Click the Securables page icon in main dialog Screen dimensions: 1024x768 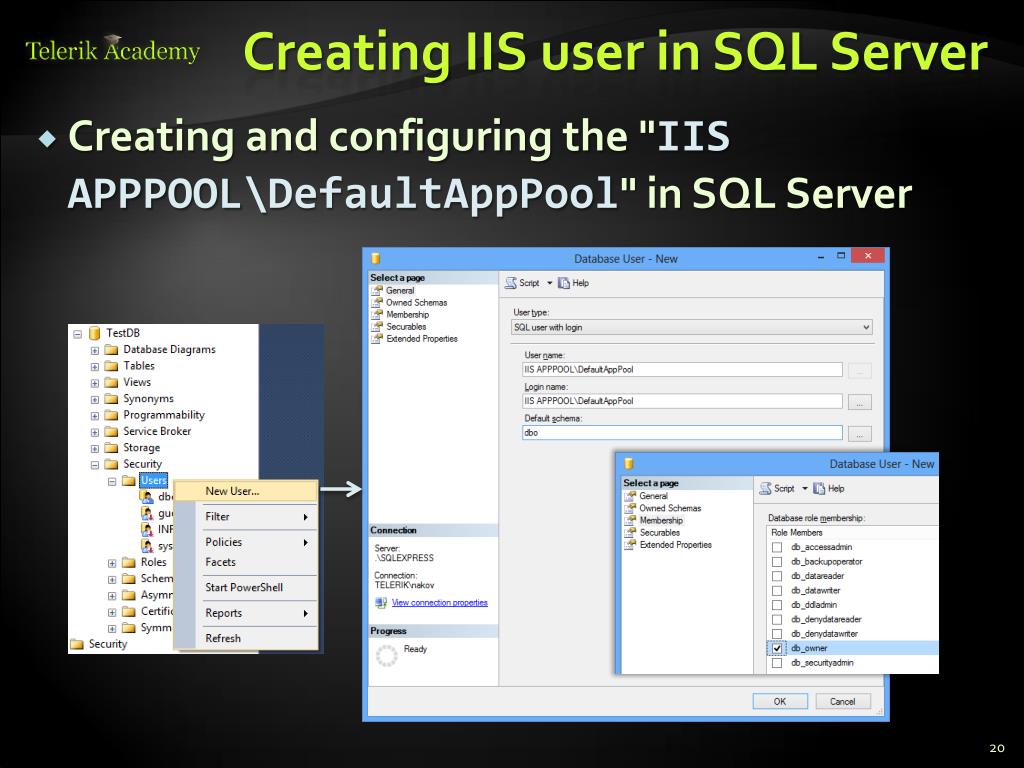click(x=377, y=327)
